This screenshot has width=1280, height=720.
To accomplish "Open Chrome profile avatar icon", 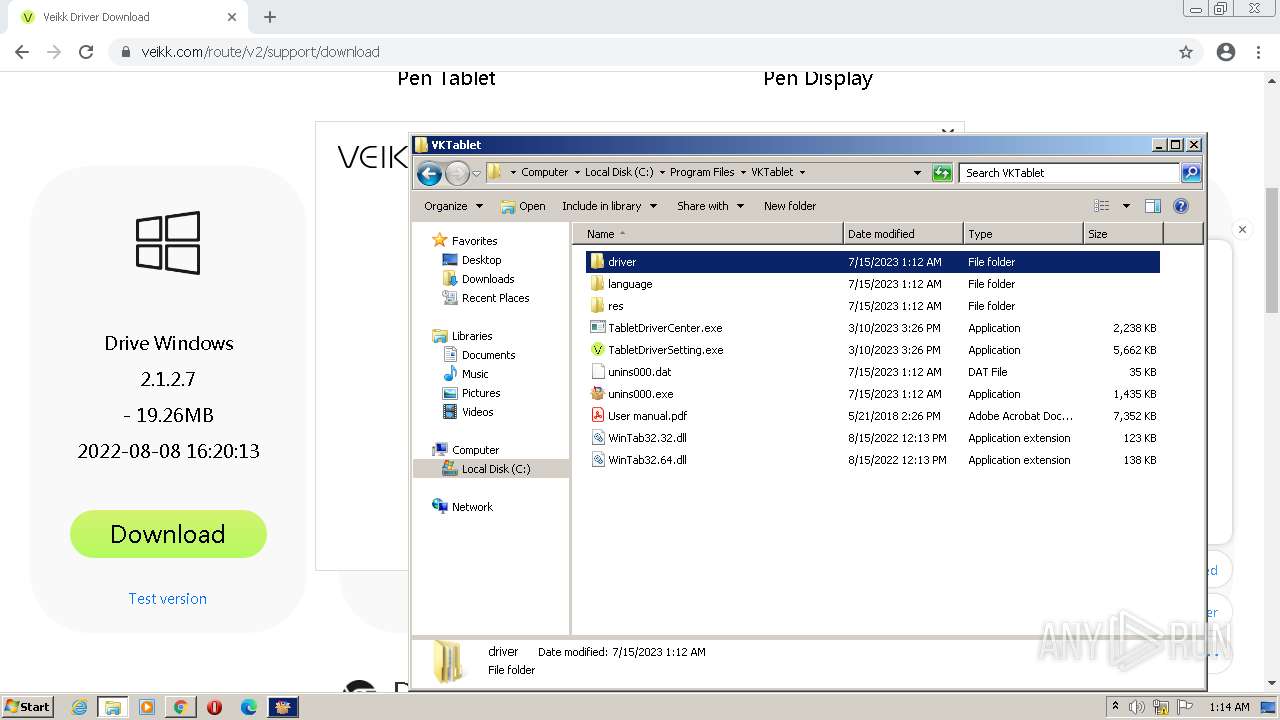I will [1226, 52].
